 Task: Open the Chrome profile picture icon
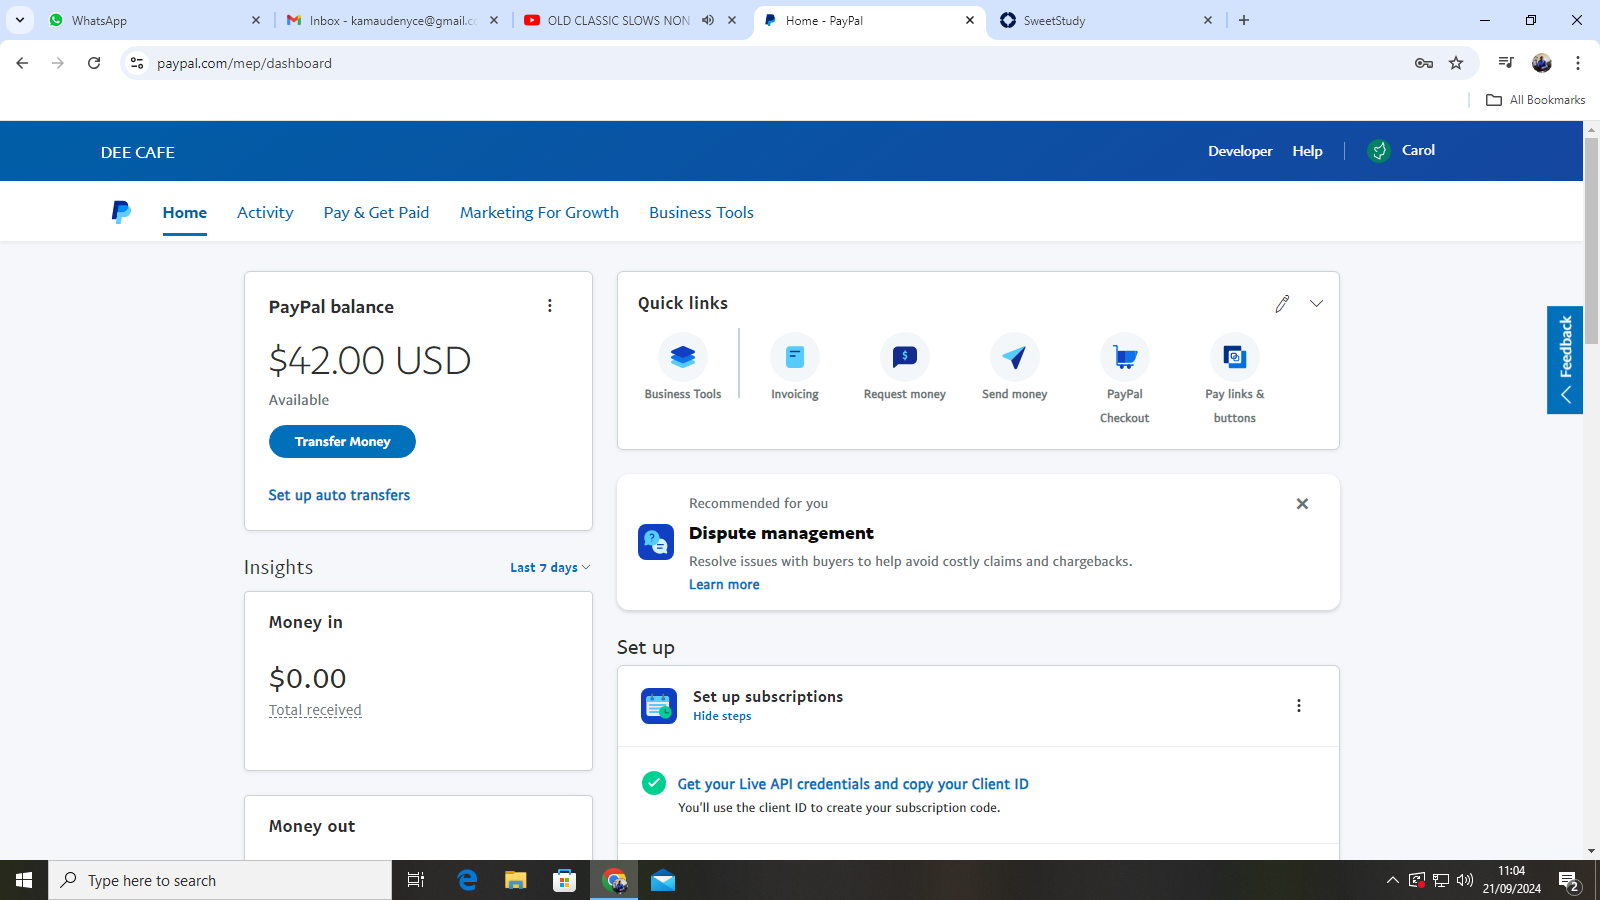pyautogui.click(x=1542, y=63)
